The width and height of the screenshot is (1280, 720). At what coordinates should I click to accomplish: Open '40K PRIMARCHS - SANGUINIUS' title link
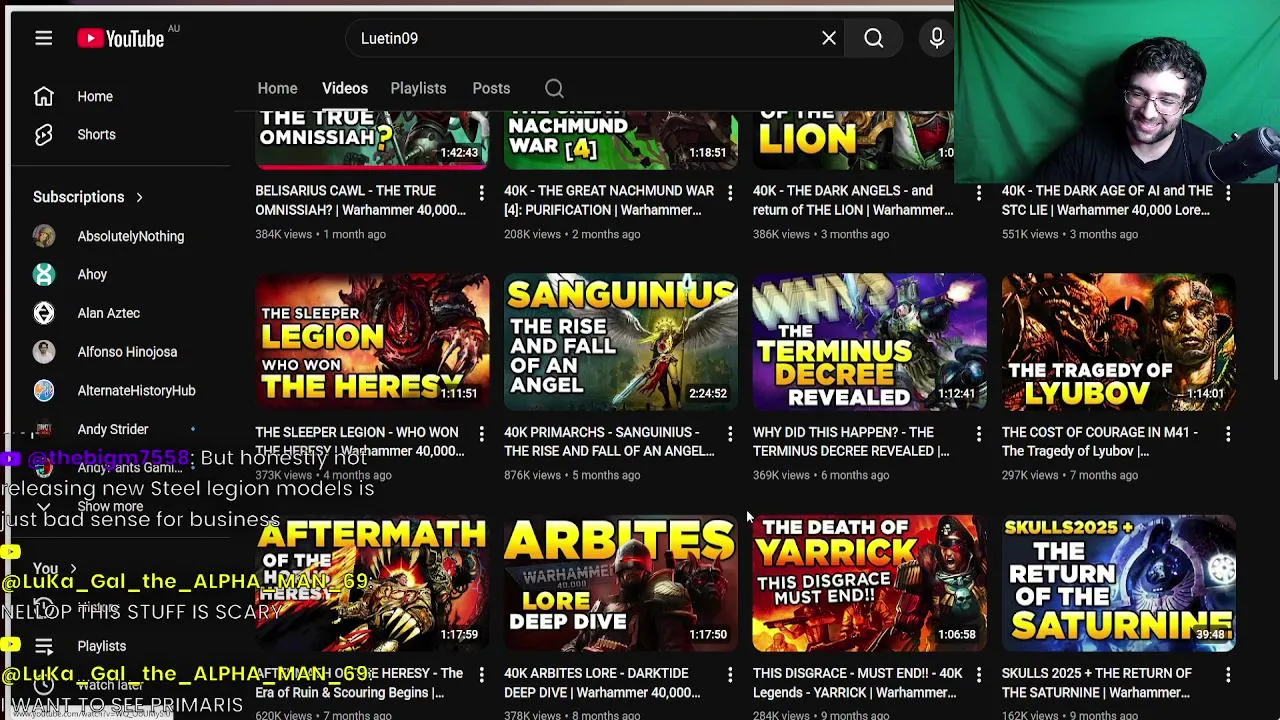click(609, 442)
